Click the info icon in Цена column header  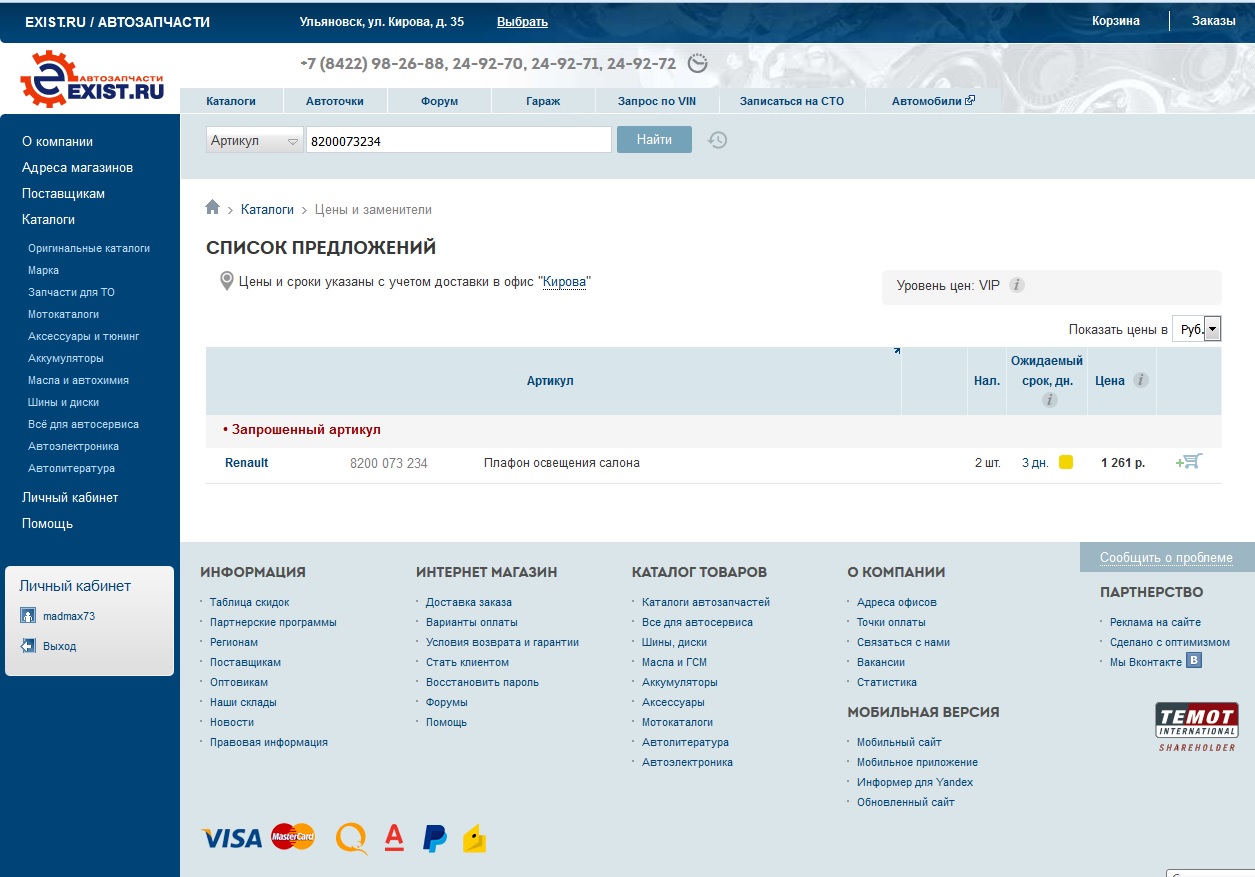(x=1140, y=381)
